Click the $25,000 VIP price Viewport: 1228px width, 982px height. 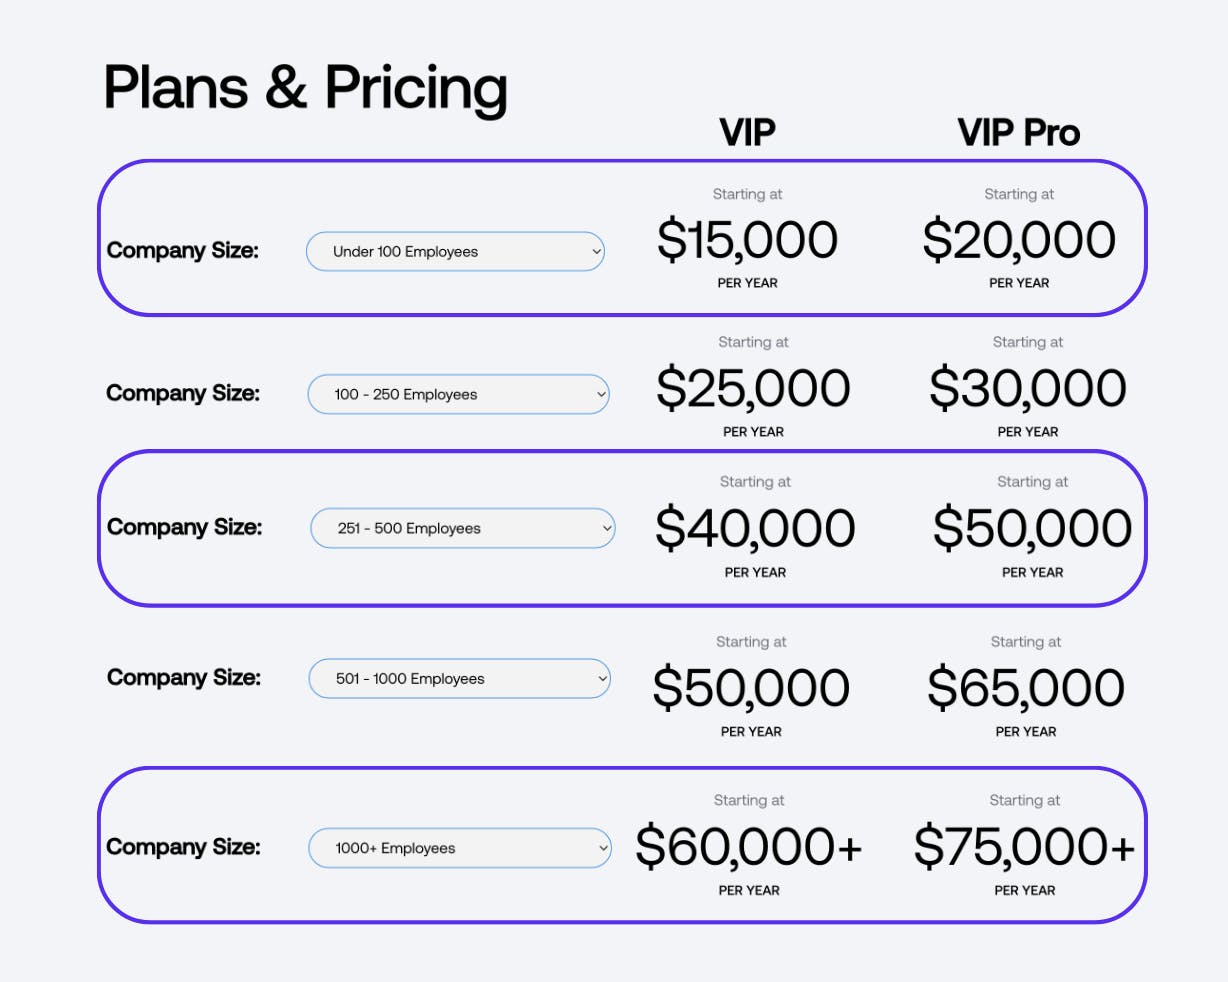tap(753, 388)
